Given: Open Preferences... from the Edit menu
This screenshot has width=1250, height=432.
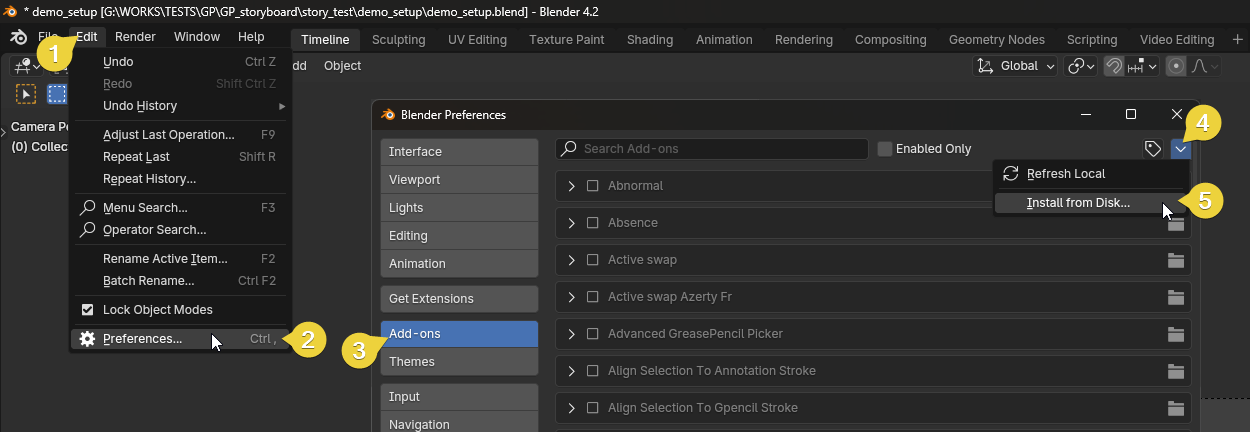Looking at the screenshot, I should [181, 339].
